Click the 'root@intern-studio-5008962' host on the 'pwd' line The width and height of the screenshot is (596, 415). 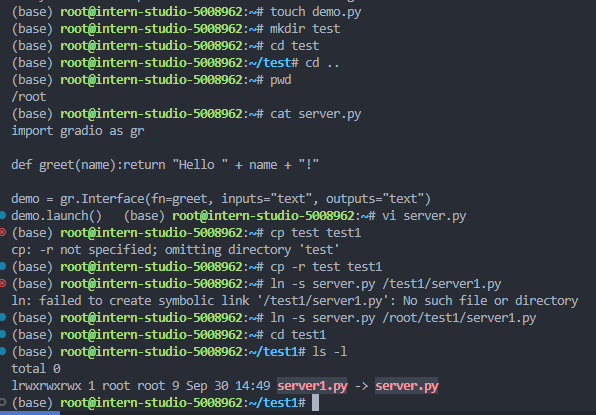pos(151,80)
